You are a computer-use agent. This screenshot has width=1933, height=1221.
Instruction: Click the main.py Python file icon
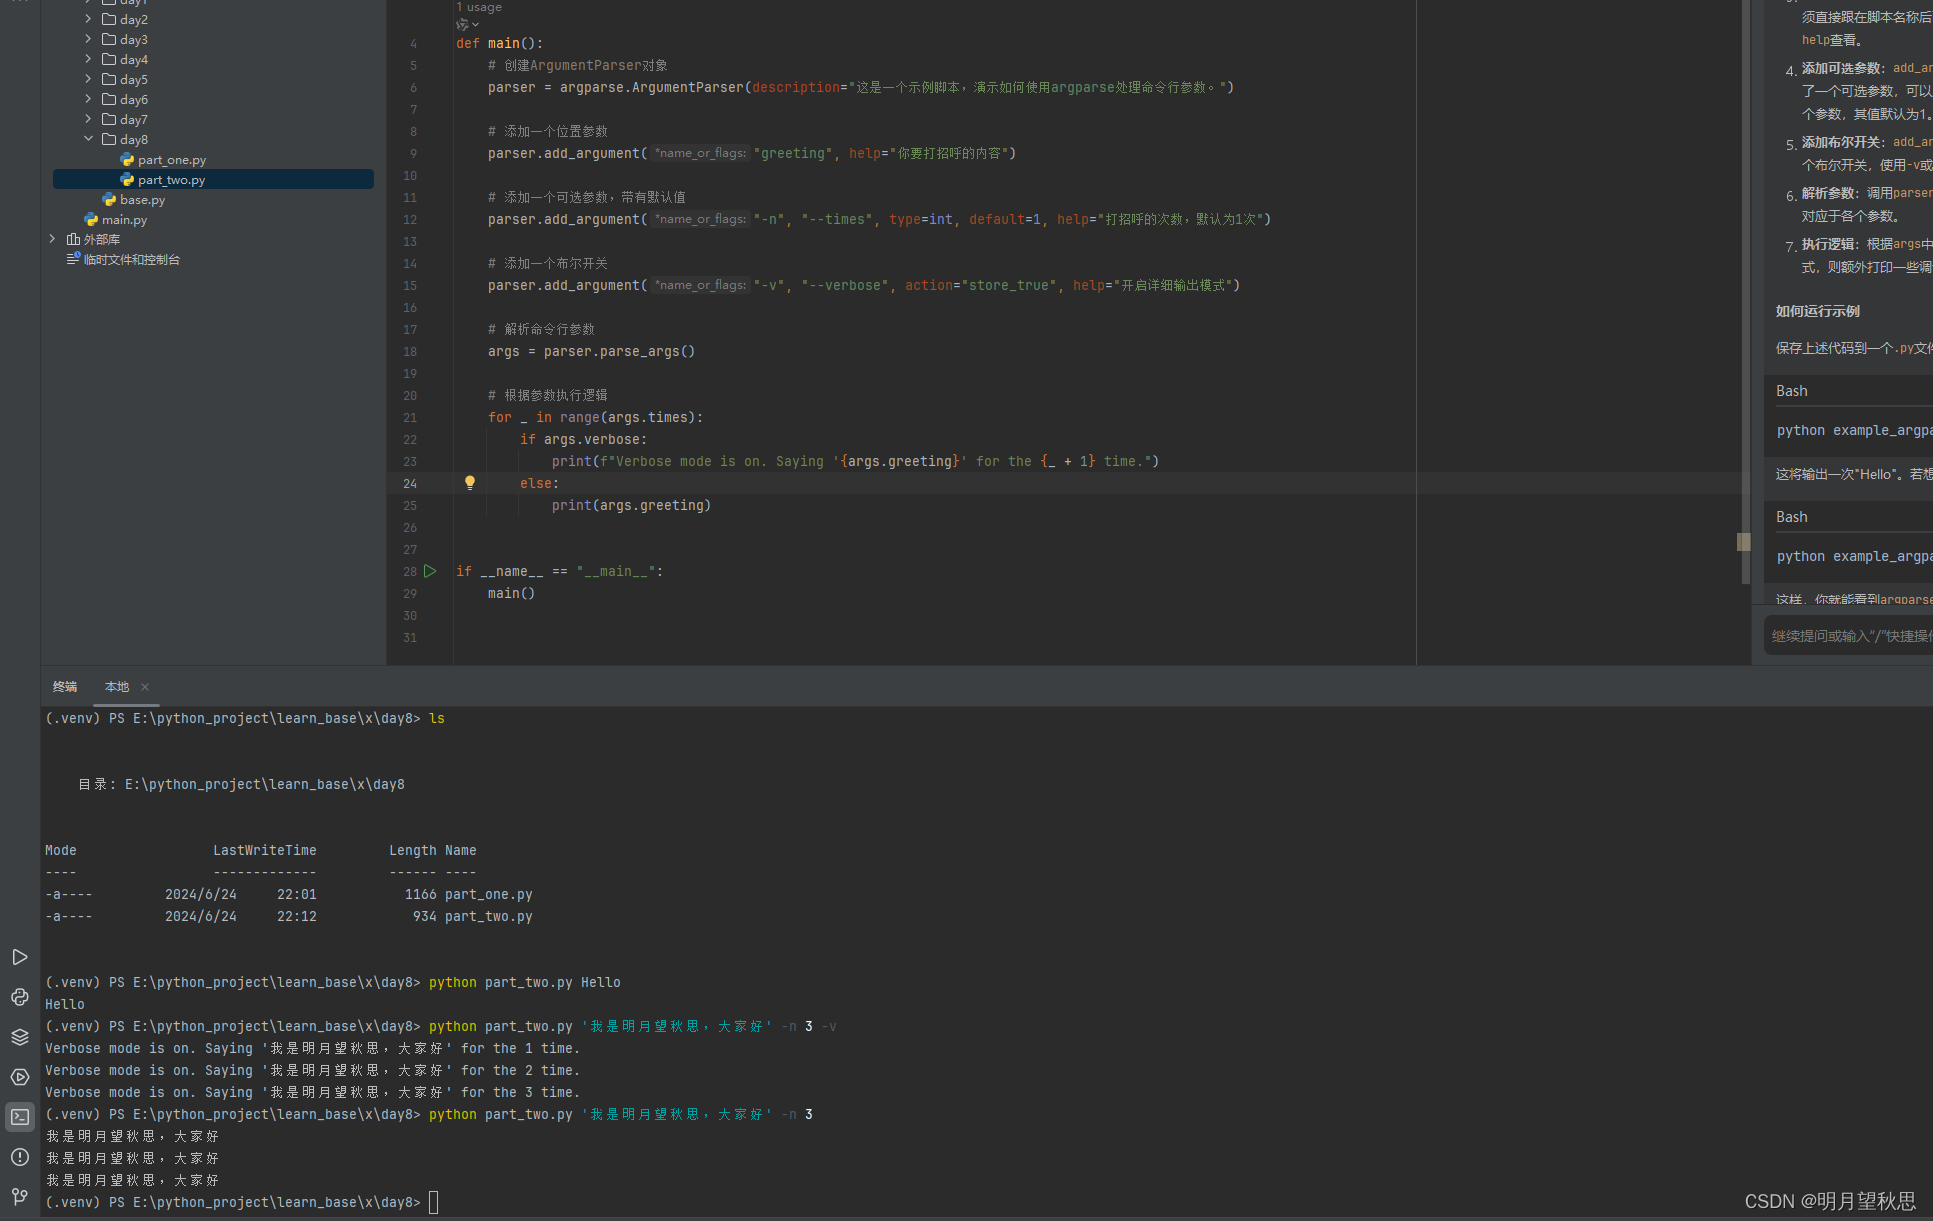[91, 220]
